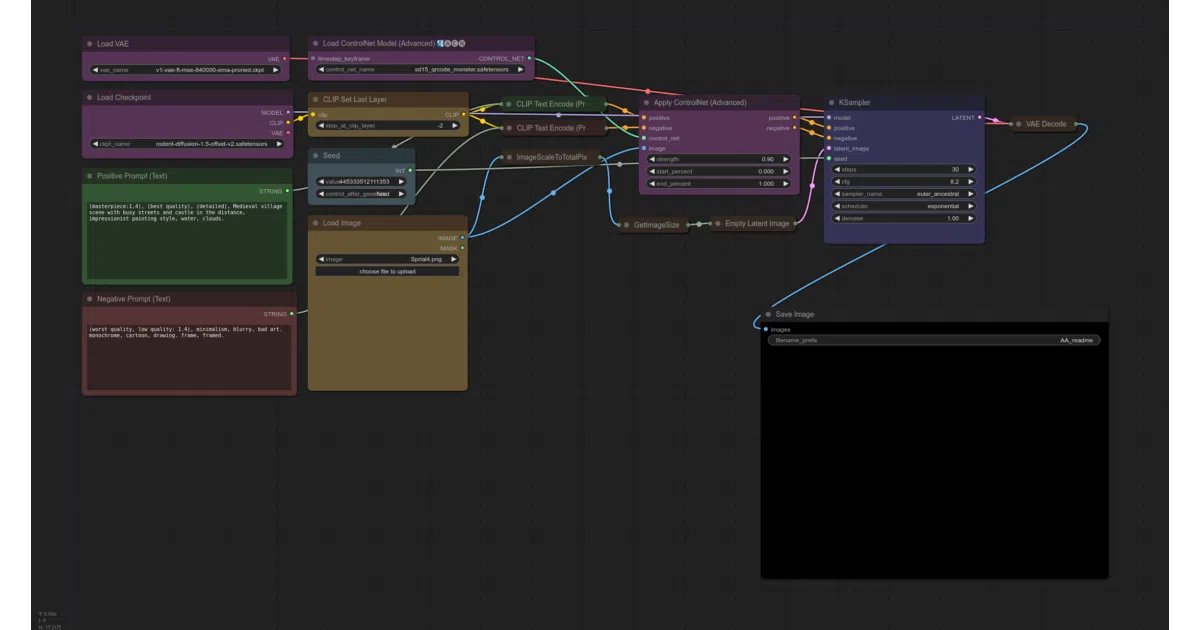1200x630 pixels.
Task: Click the strength slider showing 0.90
Action: pyautogui.click(x=719, y=159)
